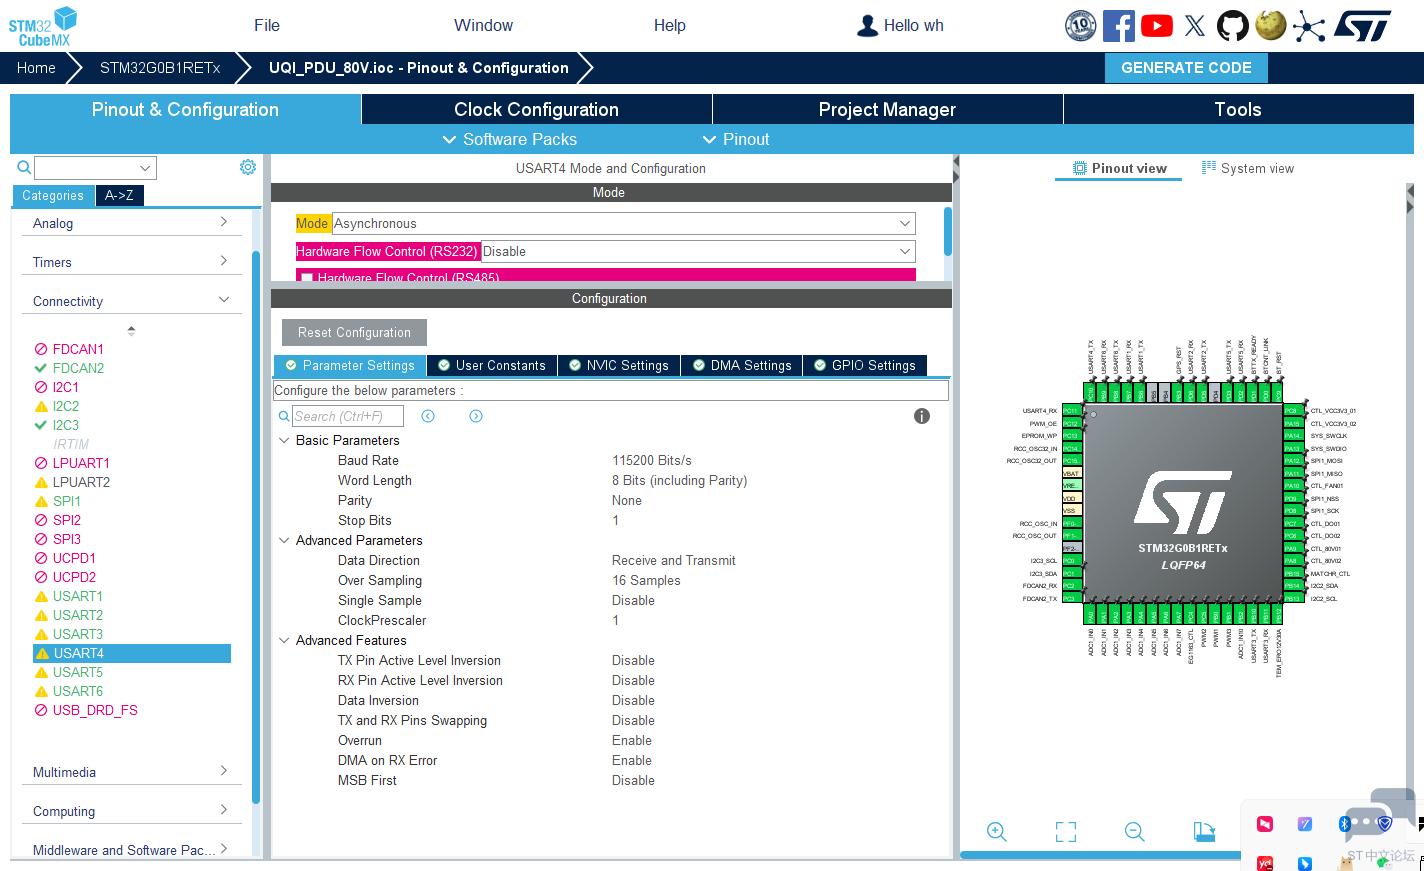Select USART1 in peripheral list
The height and width of the screenshot is (871, 1424).
click(78, 596)
